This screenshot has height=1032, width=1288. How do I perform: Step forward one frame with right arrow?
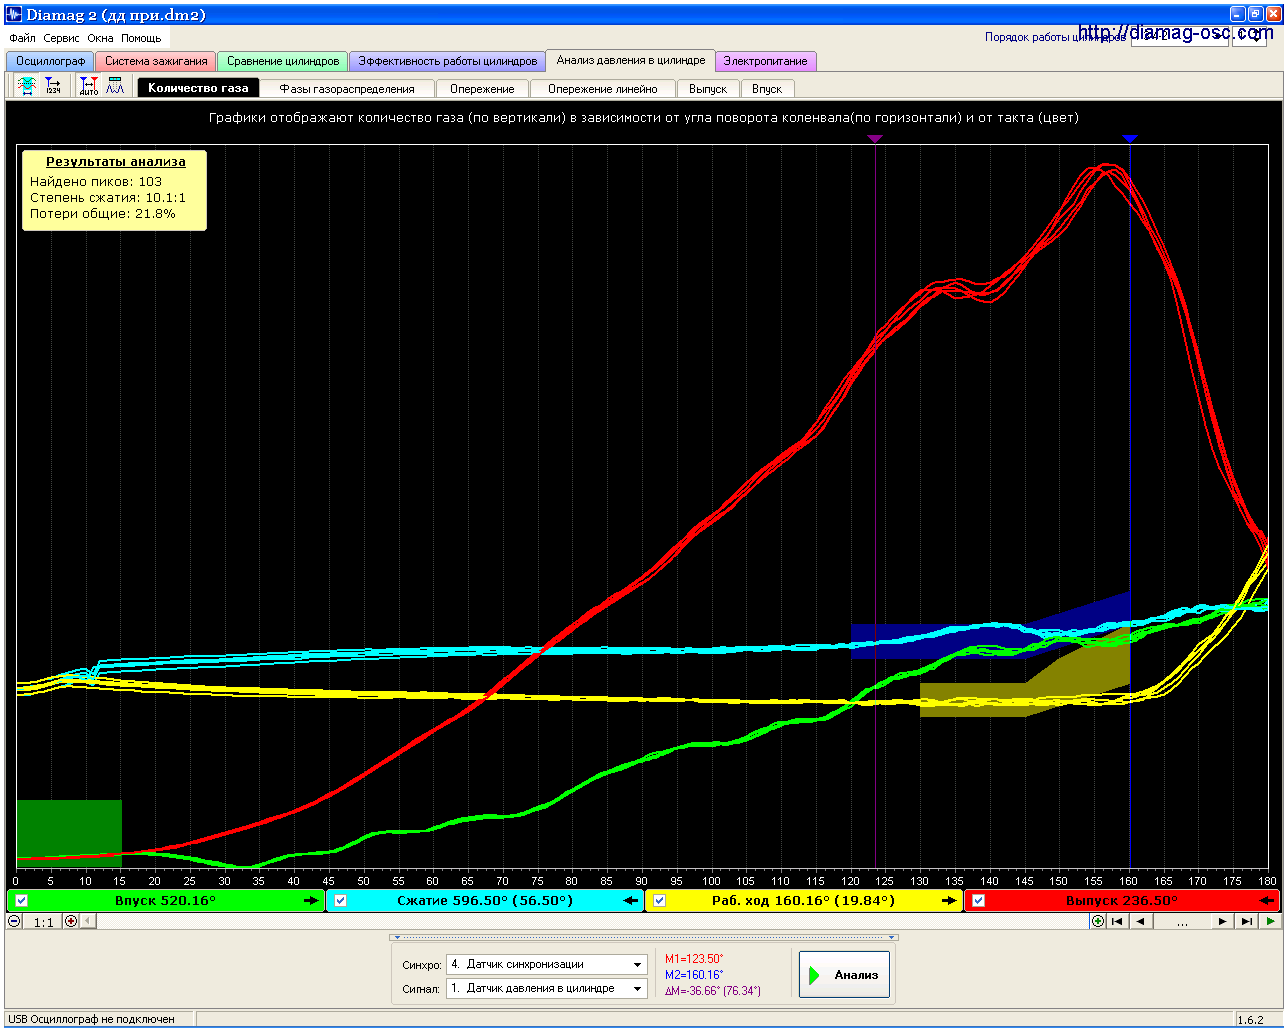1222,921
